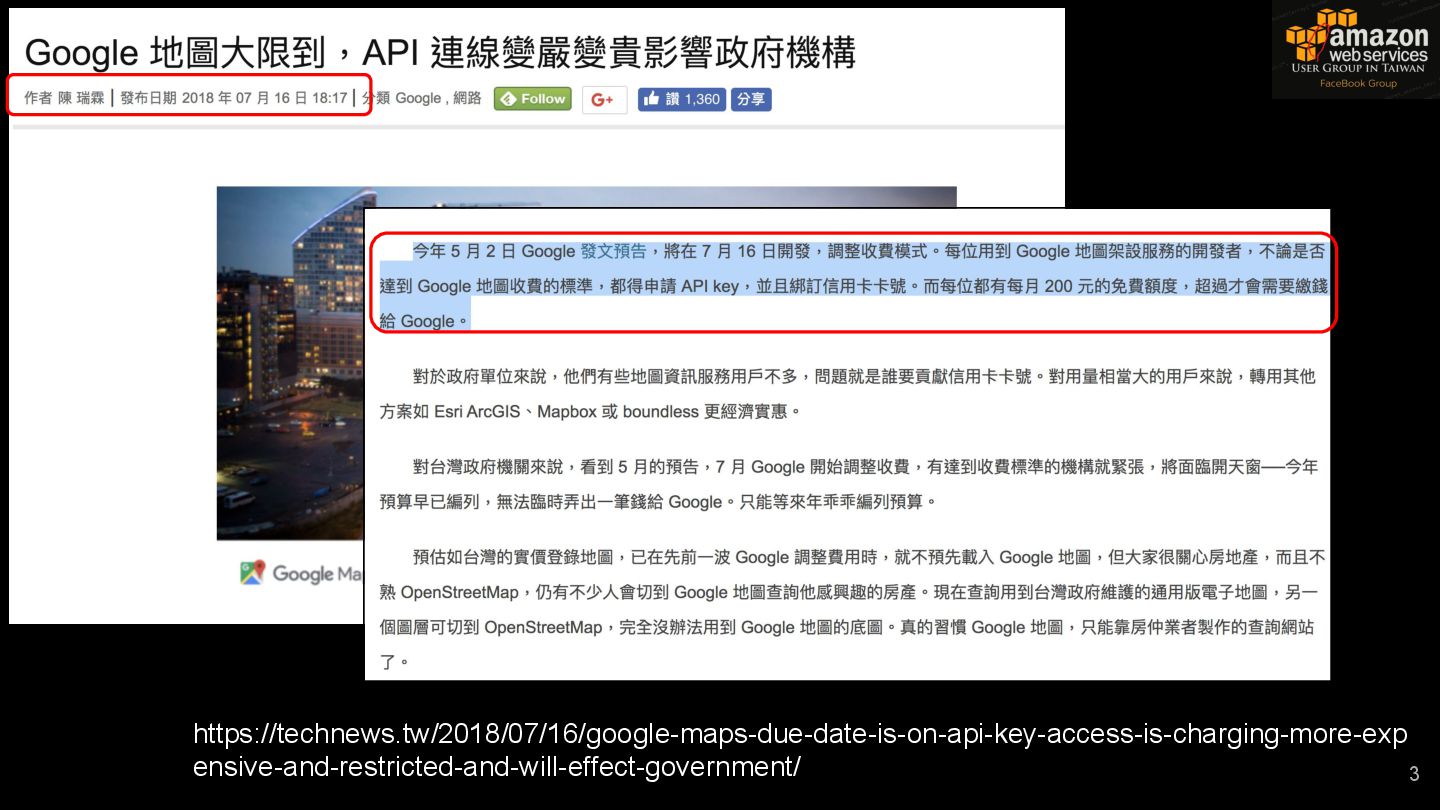Open the 發文預告 link in the highlighted paragraph
This screenshot has height=810, width=1440.
613,252
